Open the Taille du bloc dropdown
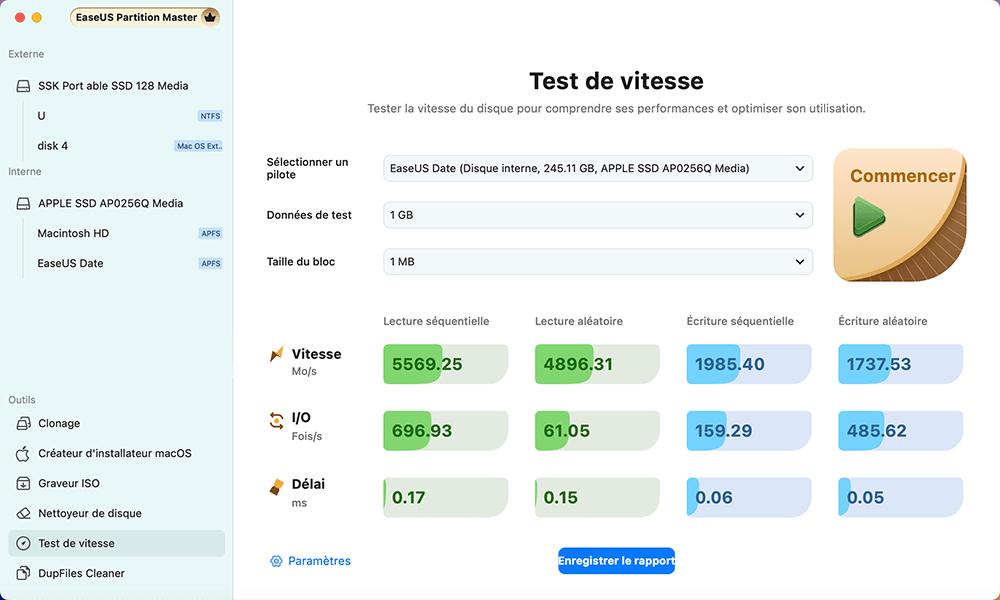 pos(598,261)
